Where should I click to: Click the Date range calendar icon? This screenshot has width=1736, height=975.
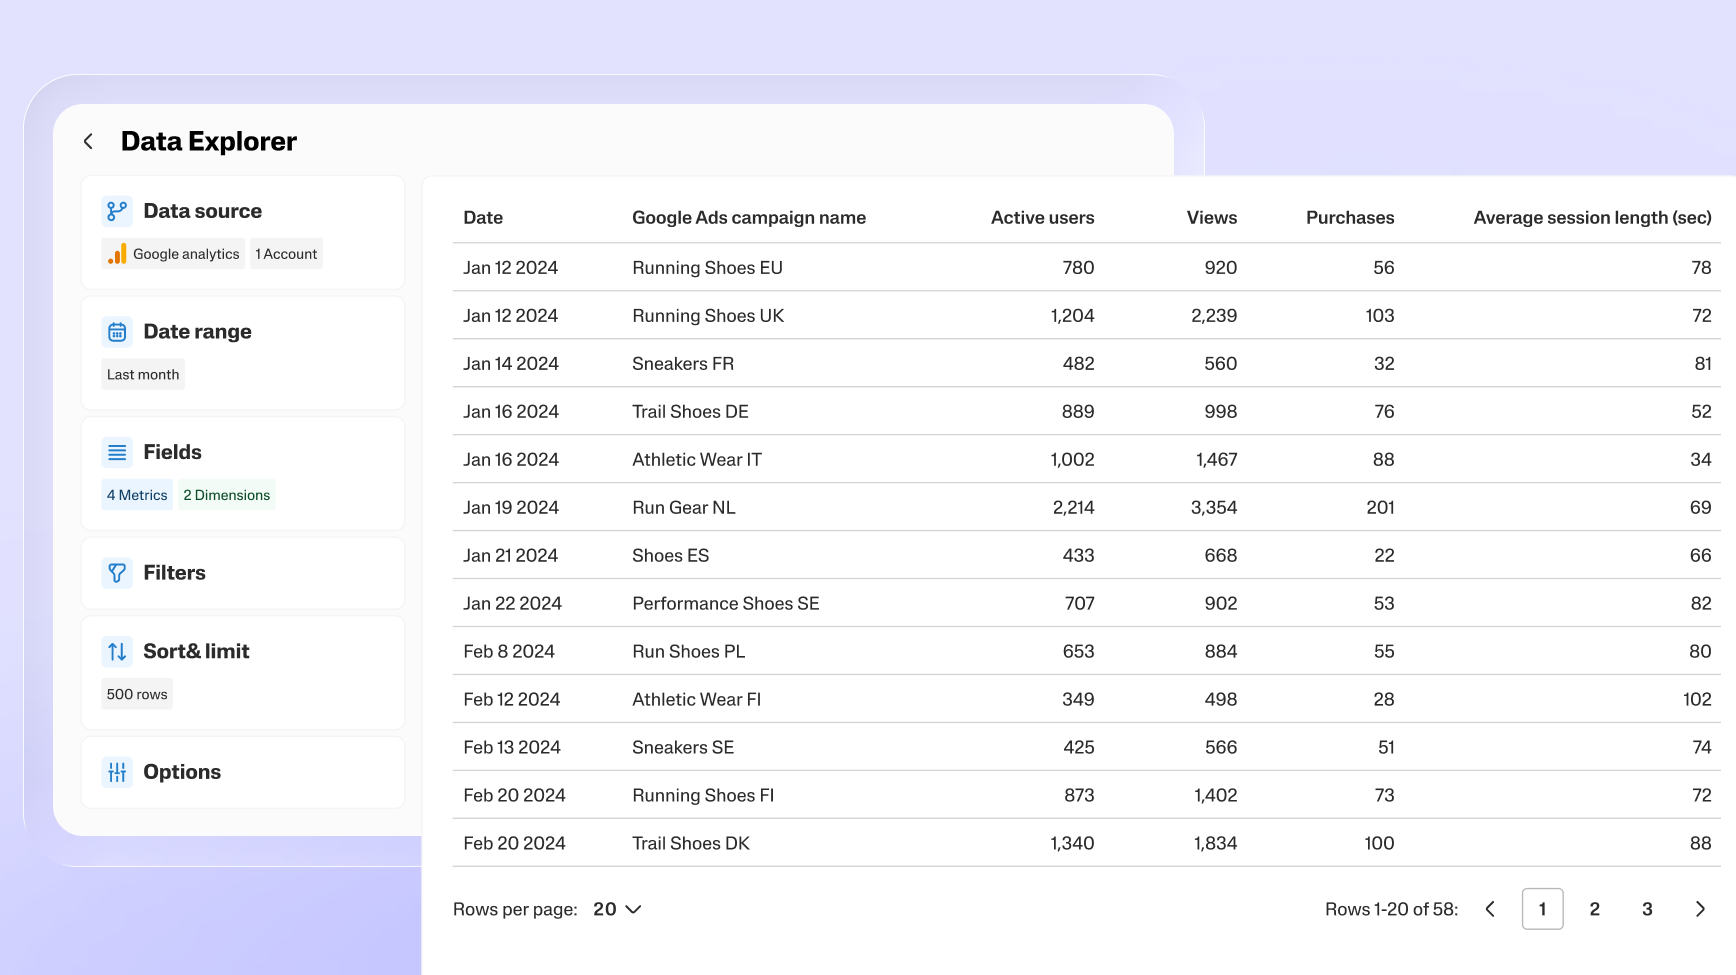click(x=117, y=332)
